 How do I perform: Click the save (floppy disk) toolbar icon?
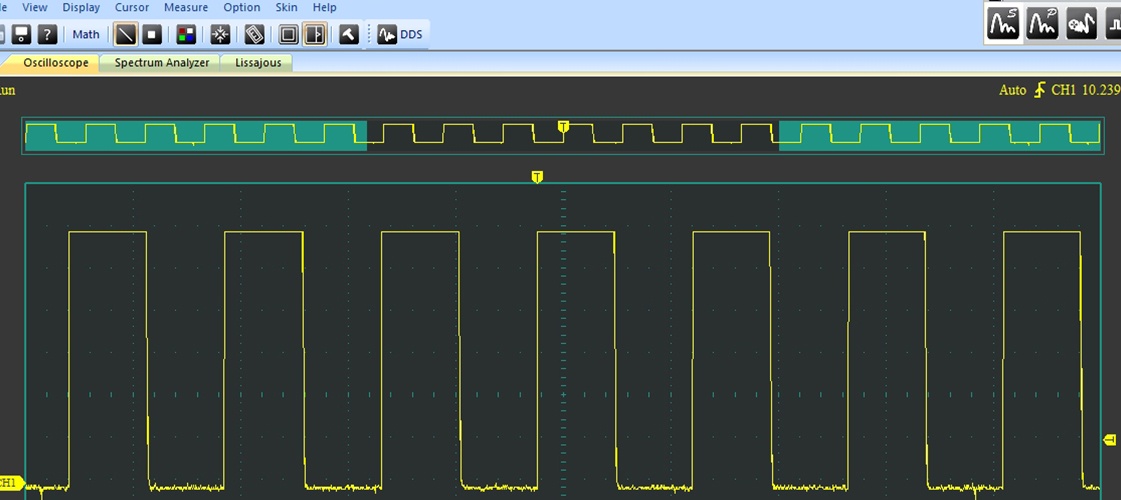point(22,34)
